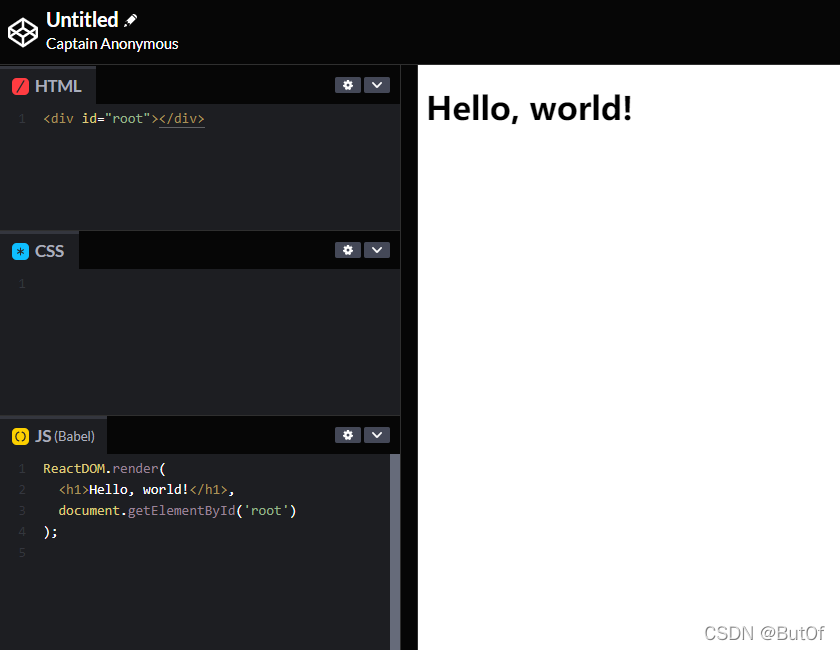This screenshot has height=650, width=840.
Task: Select the CSS editor tab
Action: [x=39, y=251]
